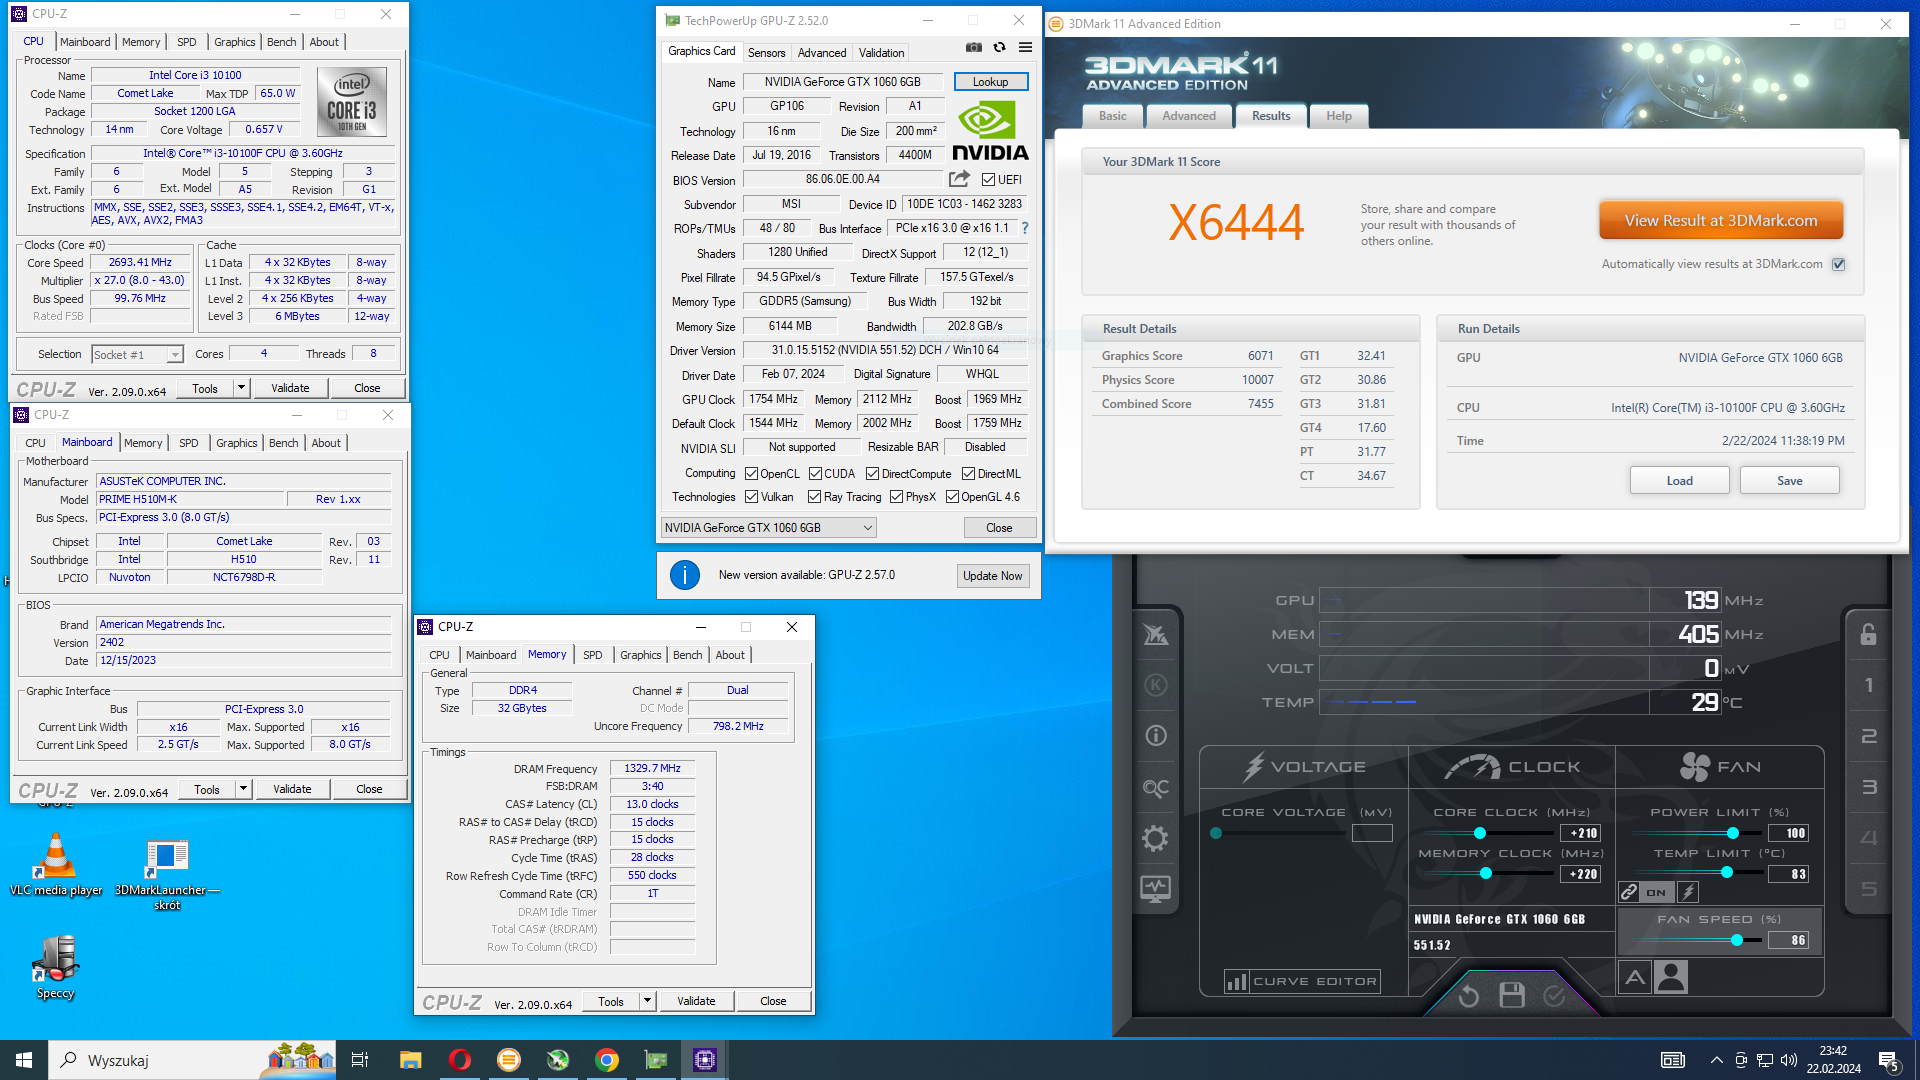Image resolution: width=1920 pixels, height=1080 pixels.
Task: Open File Explorer from taskbar
Action: [411, 1060]
